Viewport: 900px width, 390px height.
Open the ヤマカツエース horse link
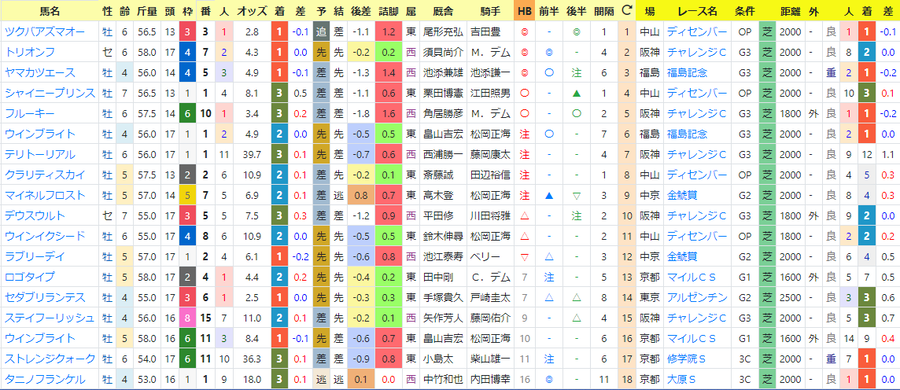click(x=40, y=72)
